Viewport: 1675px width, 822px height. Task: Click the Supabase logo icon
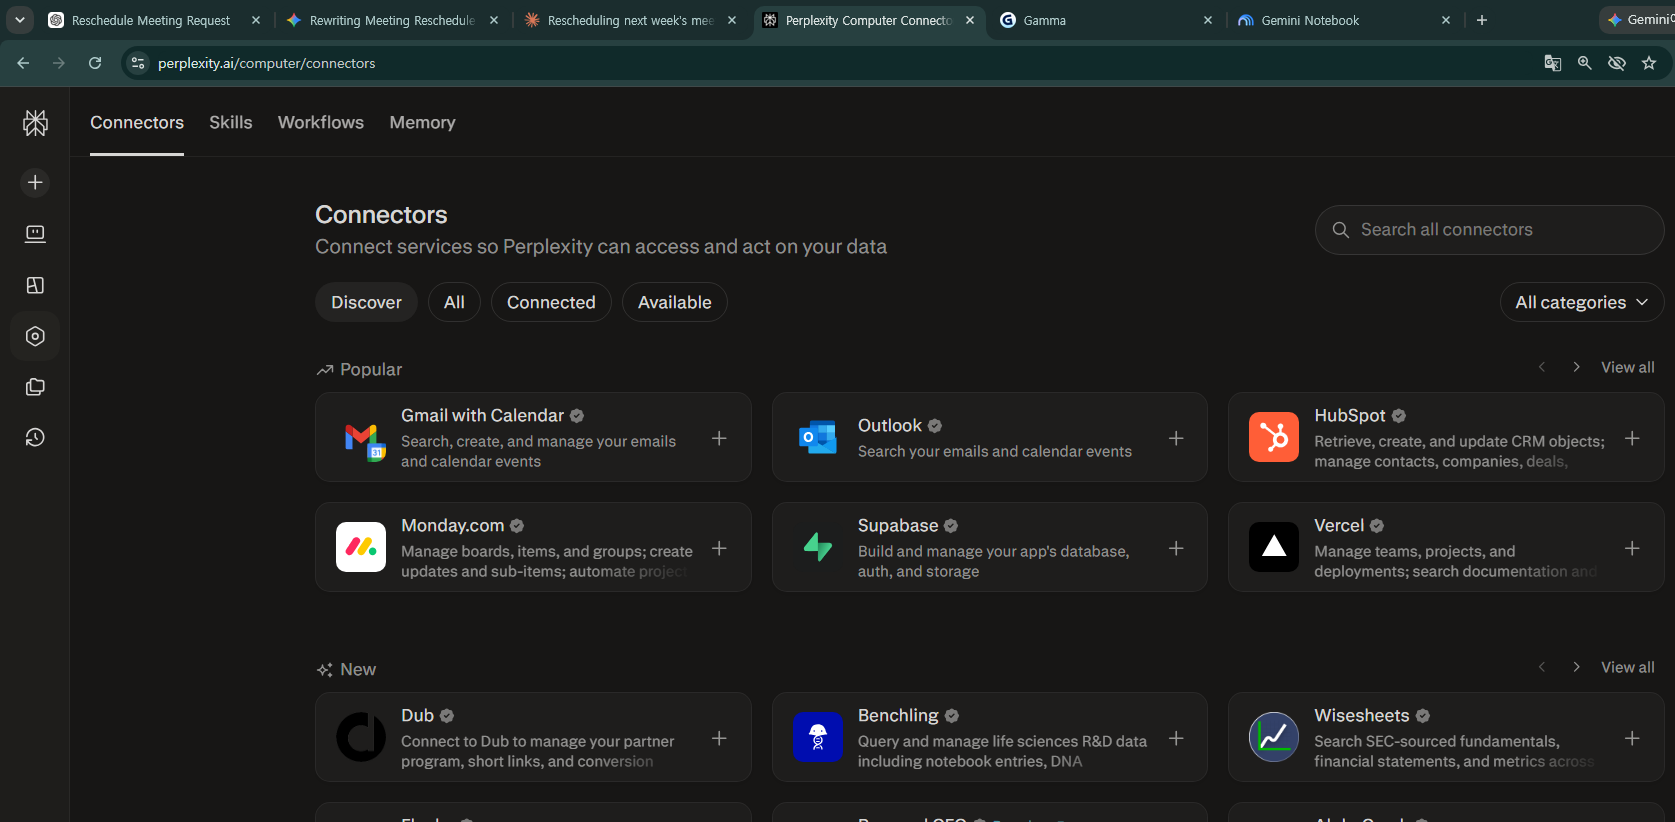tap(818, 547)
